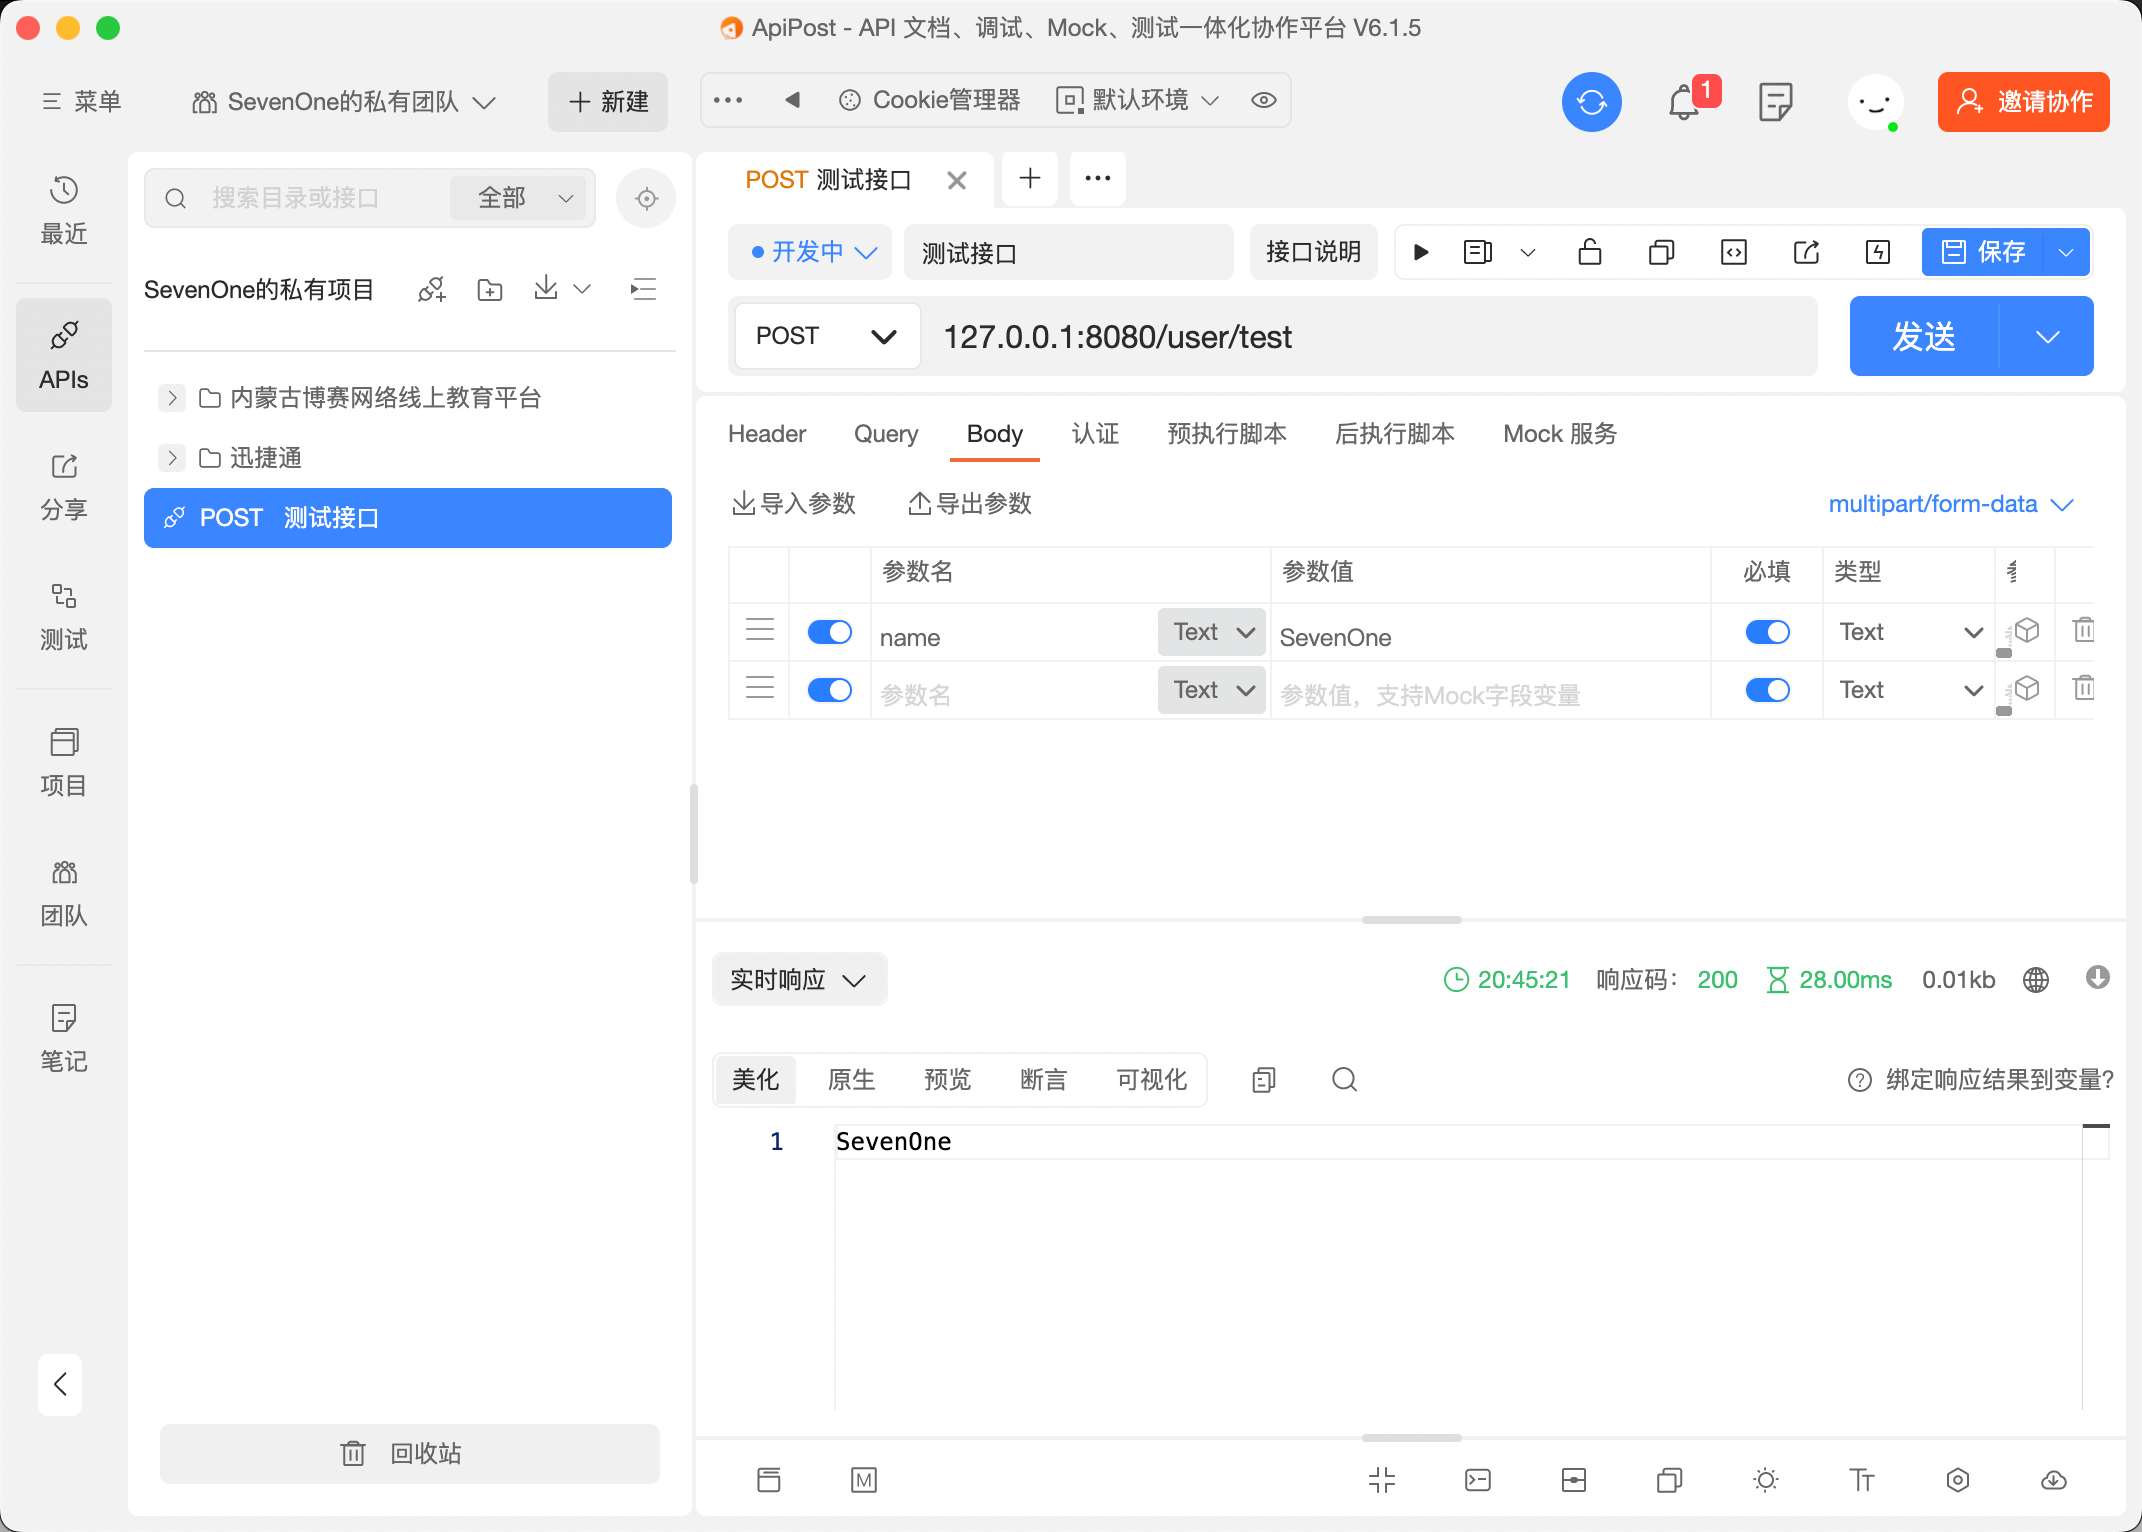Expand the 迅捷通 folder
Screen dimensions: 2142x1532
172,458
